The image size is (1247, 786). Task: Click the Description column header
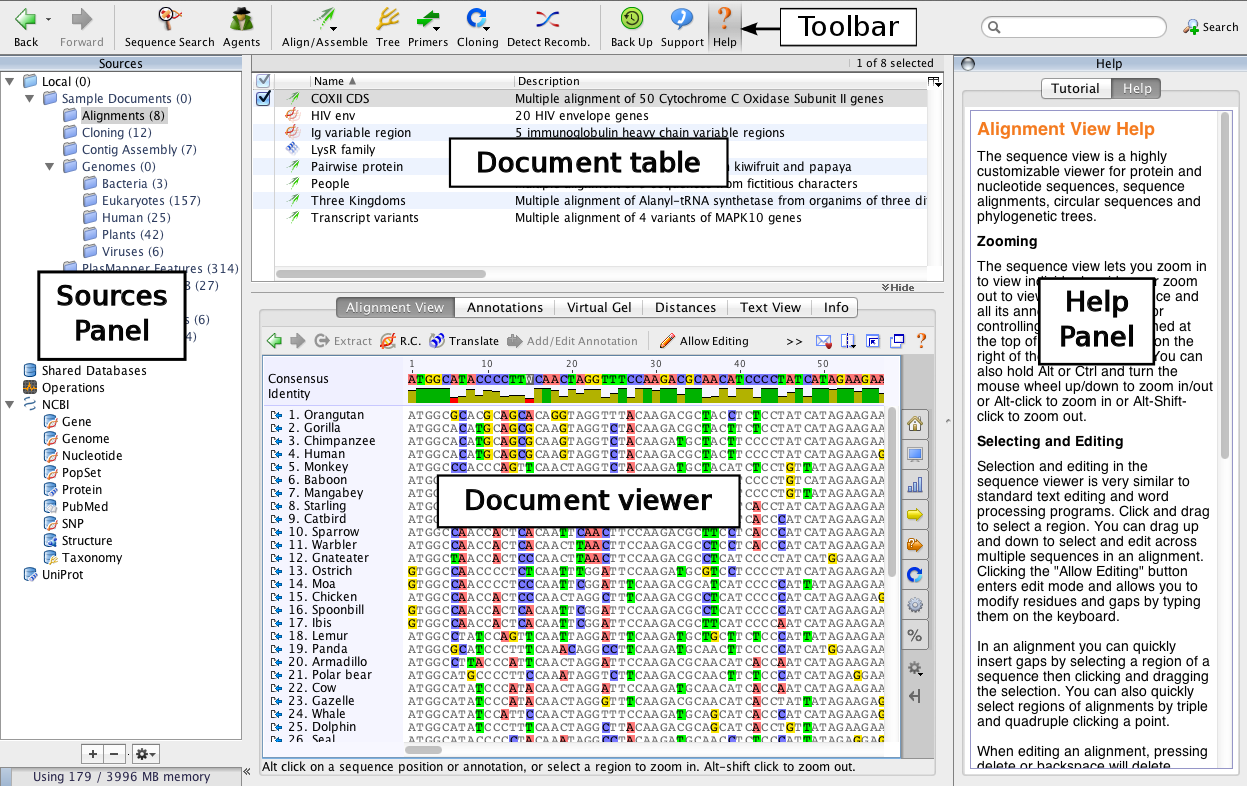[720, 81]
